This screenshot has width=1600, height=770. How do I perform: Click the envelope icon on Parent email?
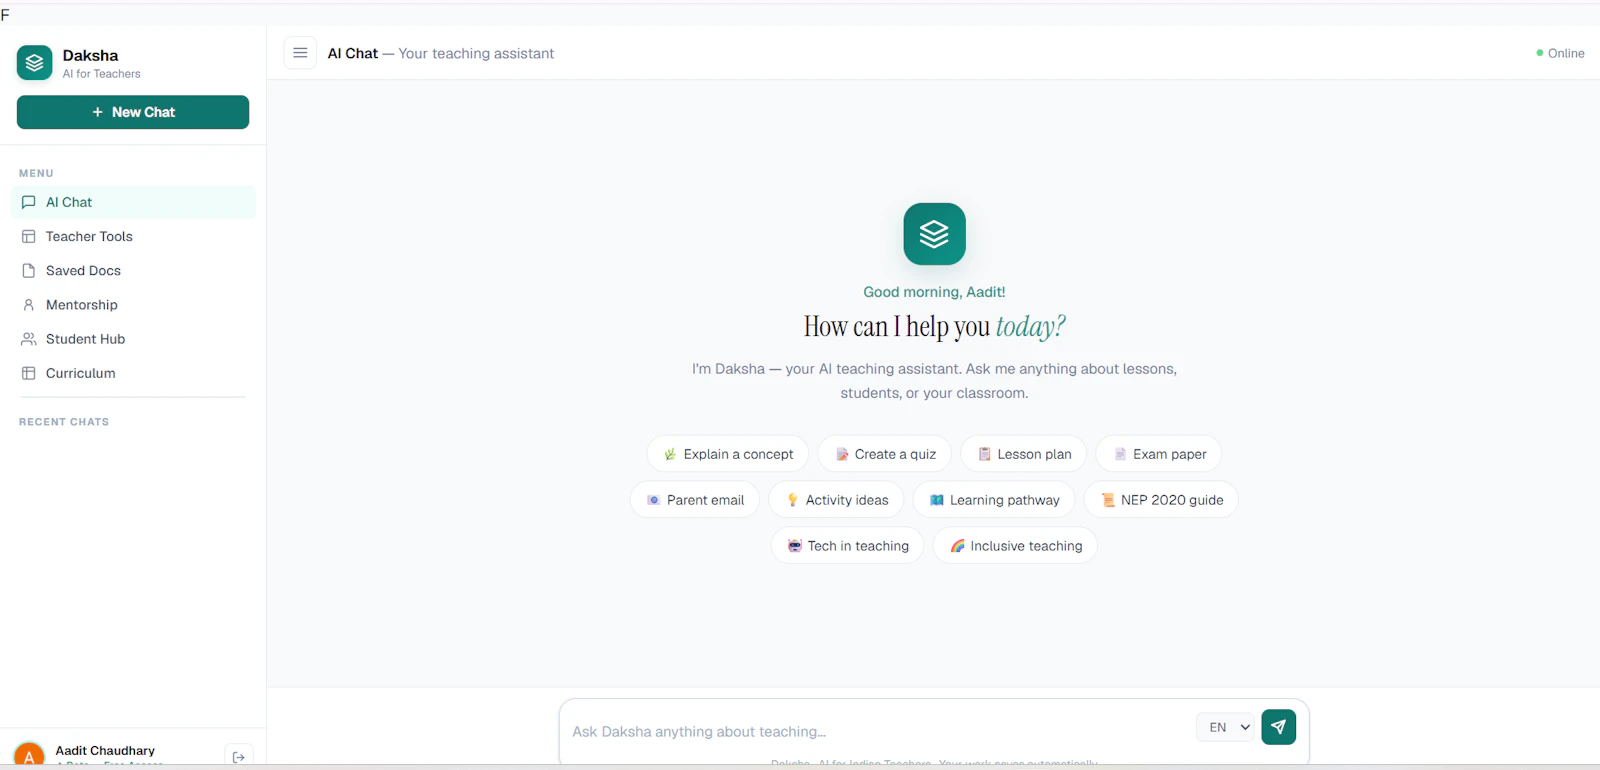tap(653, 500)
